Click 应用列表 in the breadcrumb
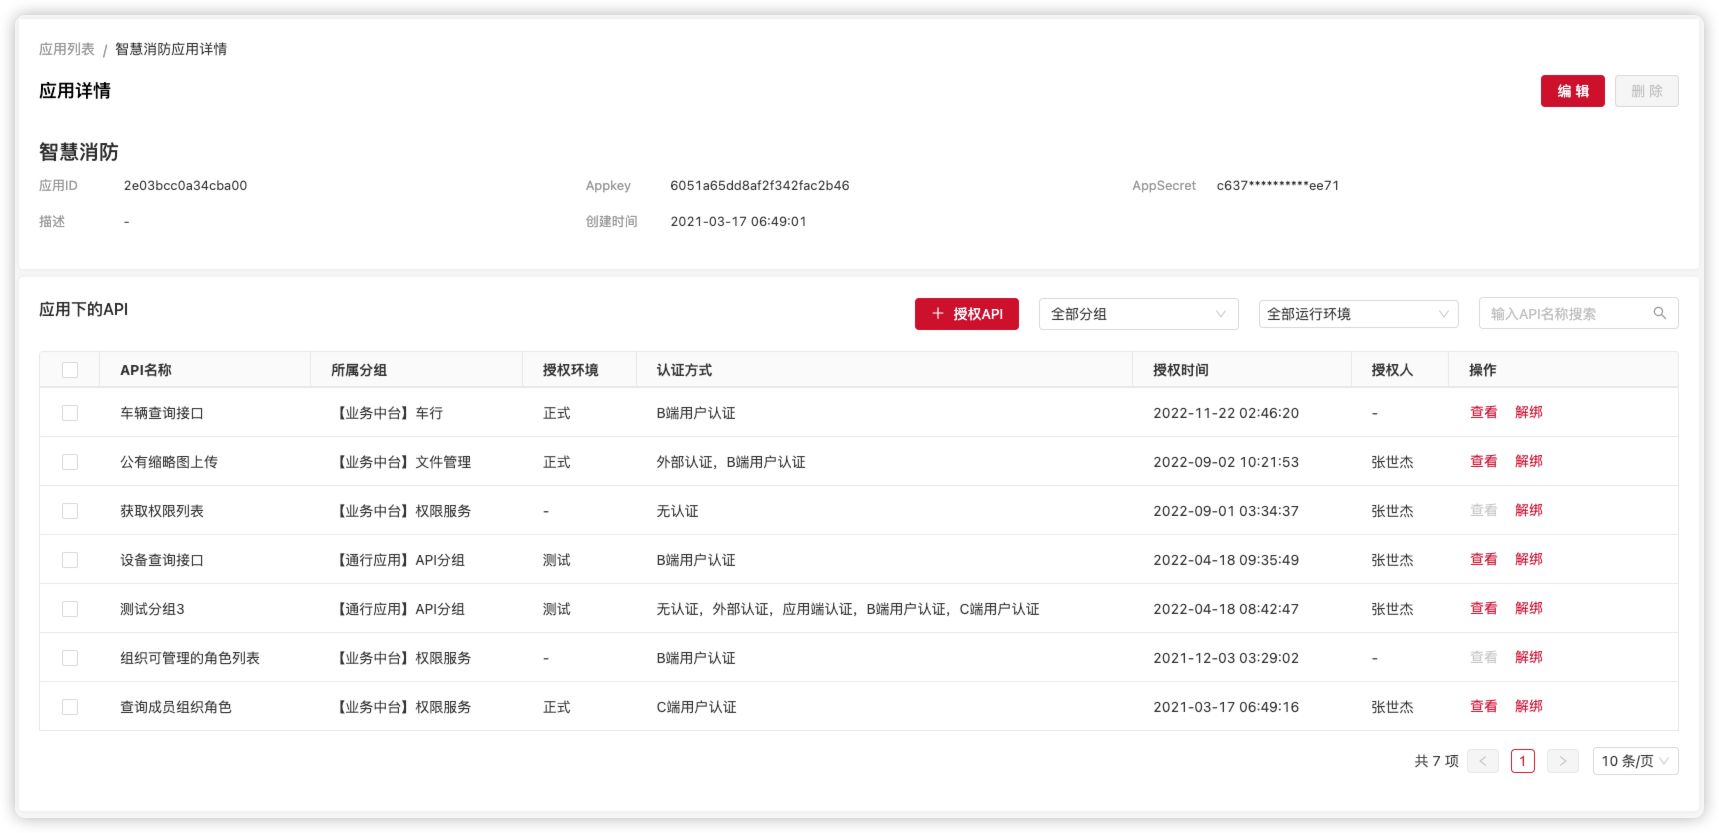The image size is (1719, 833). pyautogui.click(x=67, y=49)
